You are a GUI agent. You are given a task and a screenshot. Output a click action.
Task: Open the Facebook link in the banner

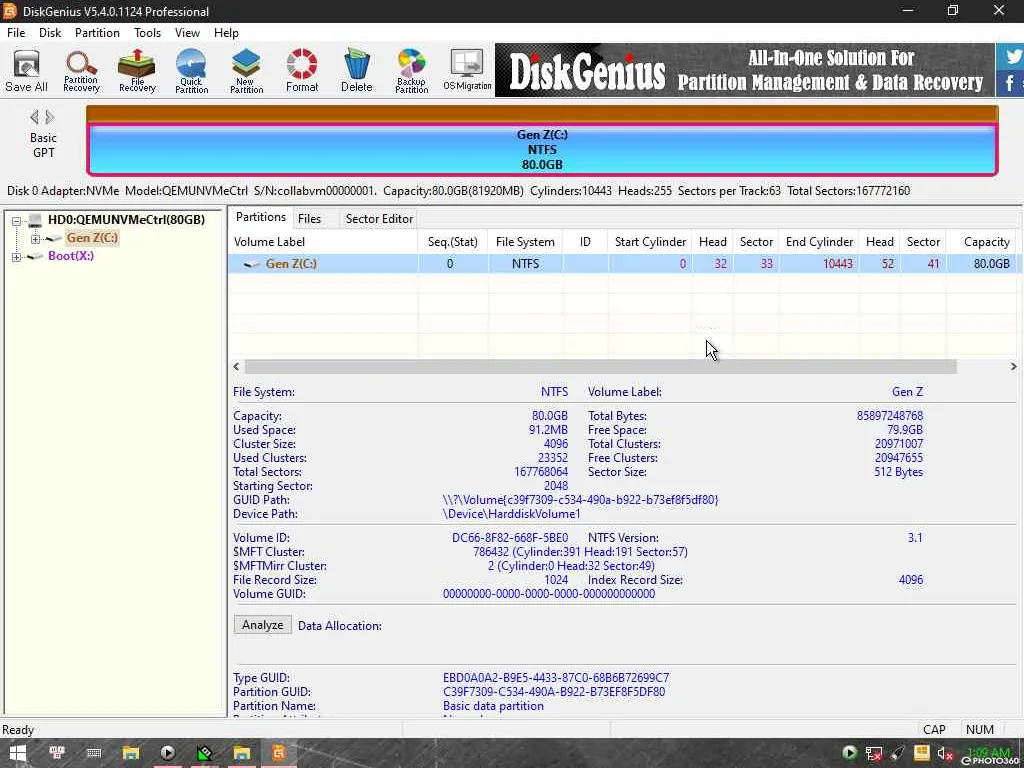(x=1011, y=83)
